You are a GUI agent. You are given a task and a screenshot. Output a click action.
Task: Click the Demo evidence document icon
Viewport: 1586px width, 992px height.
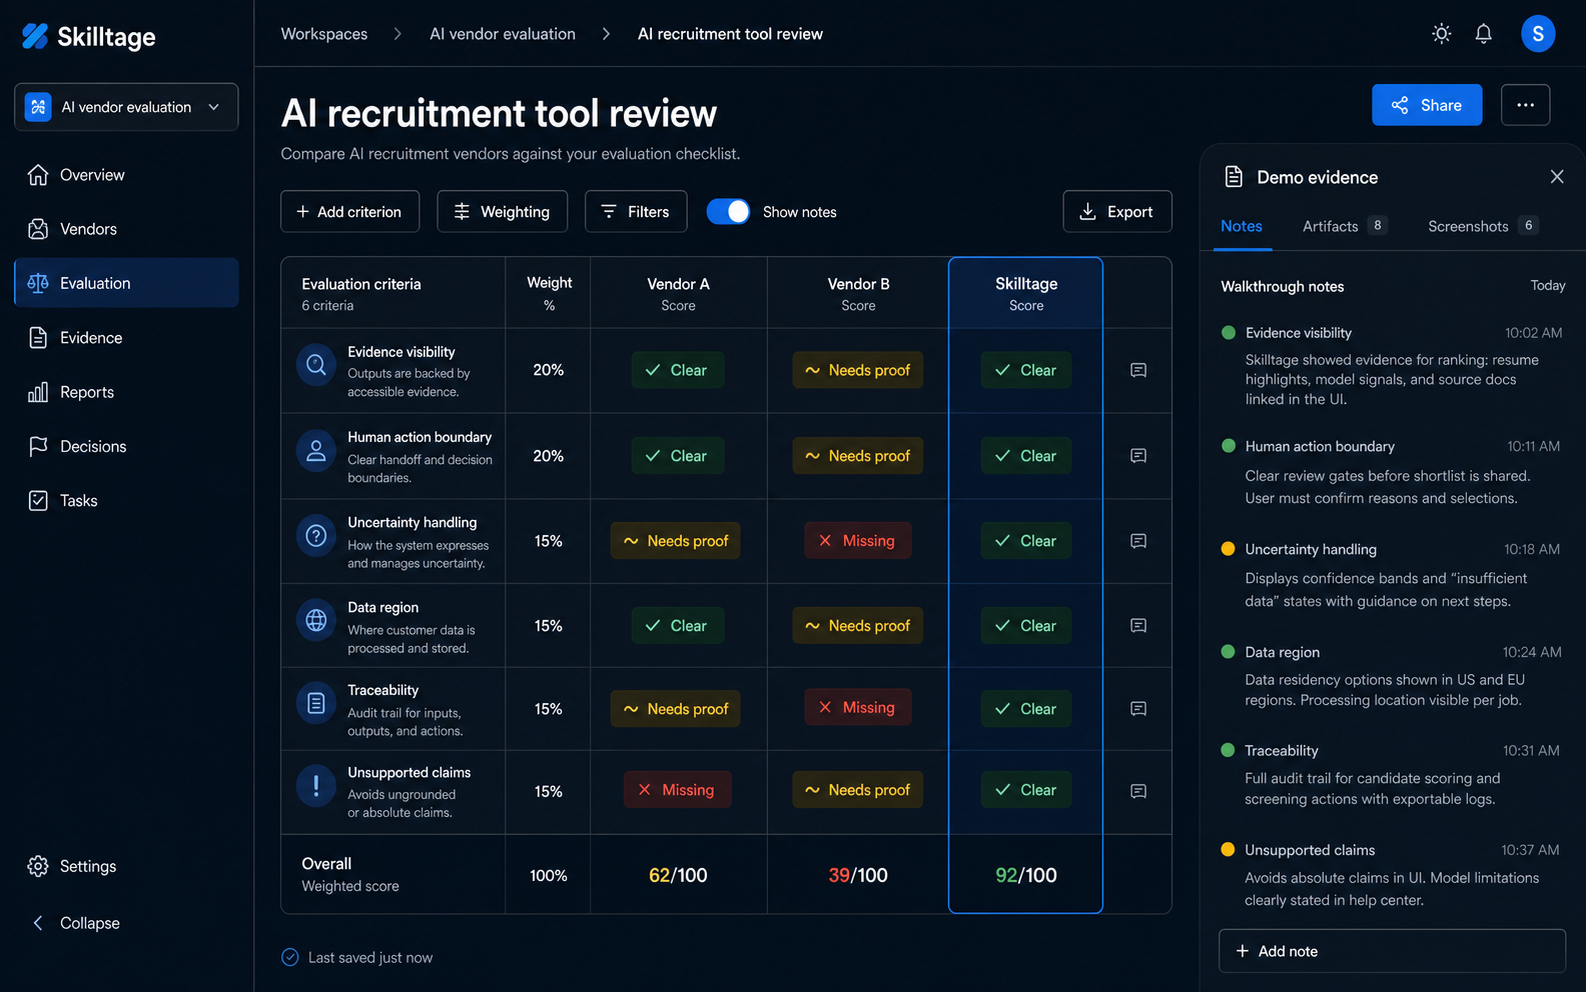pos(1234,177)
